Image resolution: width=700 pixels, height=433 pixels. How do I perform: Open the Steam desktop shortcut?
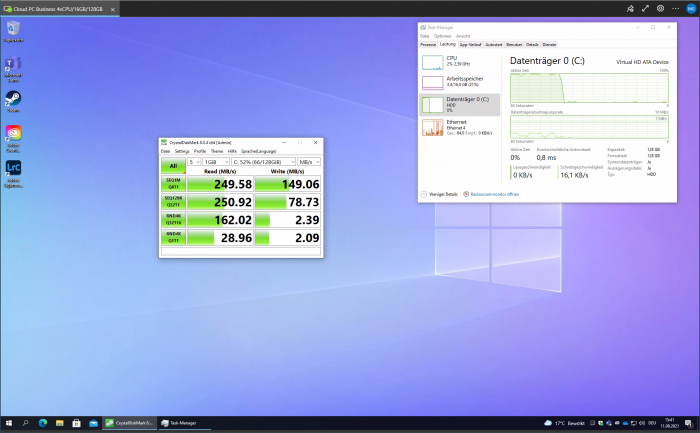click(13, 101)
